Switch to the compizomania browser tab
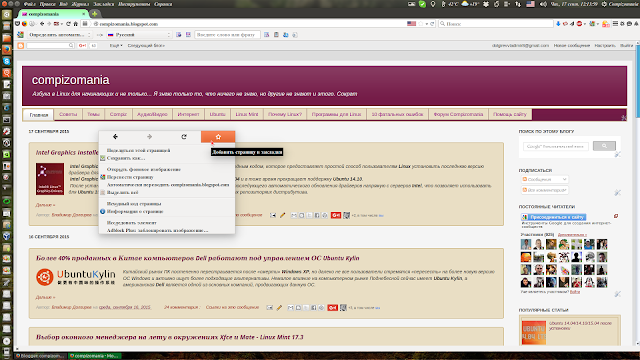Viewport: 640px width, 360px height. click(x=52, y=14)
